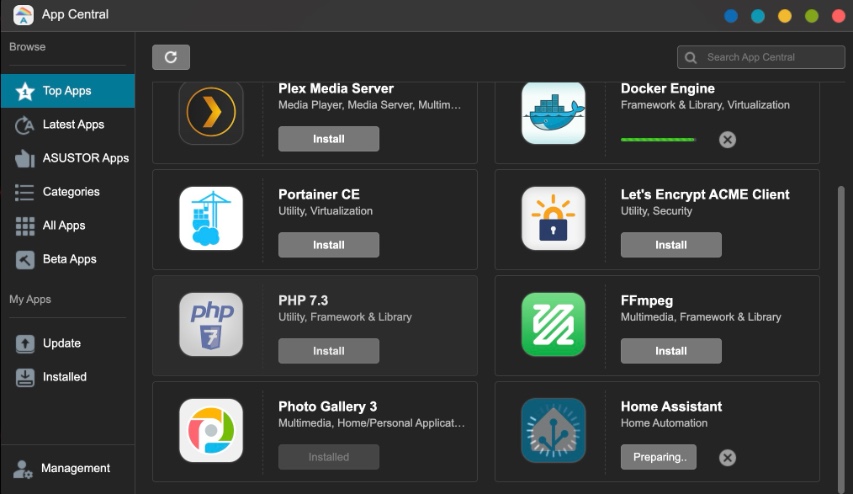This screenshot has width=853, height=494.
Task: Open the Photo Gallery 3 title
Action: 327,406
